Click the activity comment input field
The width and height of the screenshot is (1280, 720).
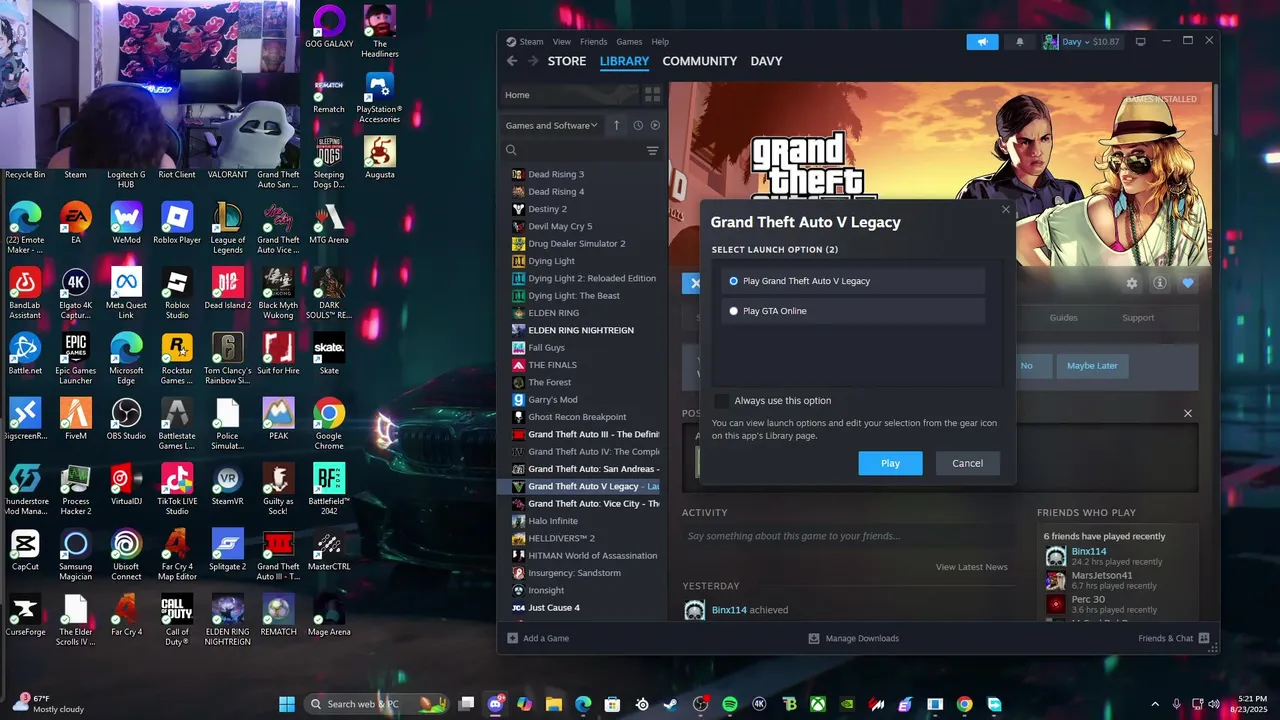[x=846, y=536]
